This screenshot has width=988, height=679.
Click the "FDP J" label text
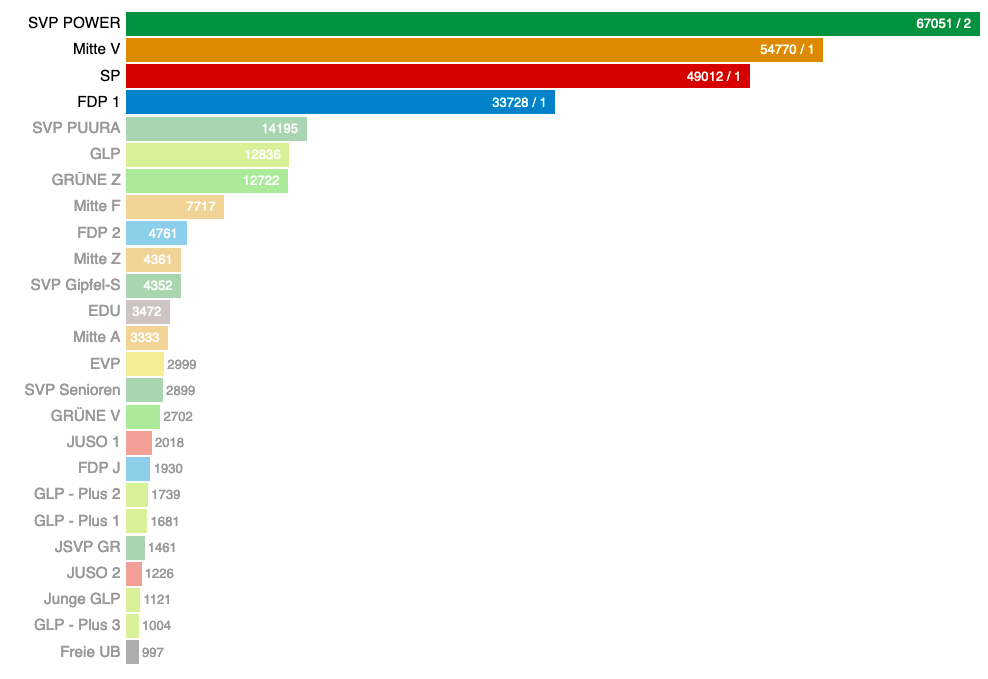(x=99, y=468)
